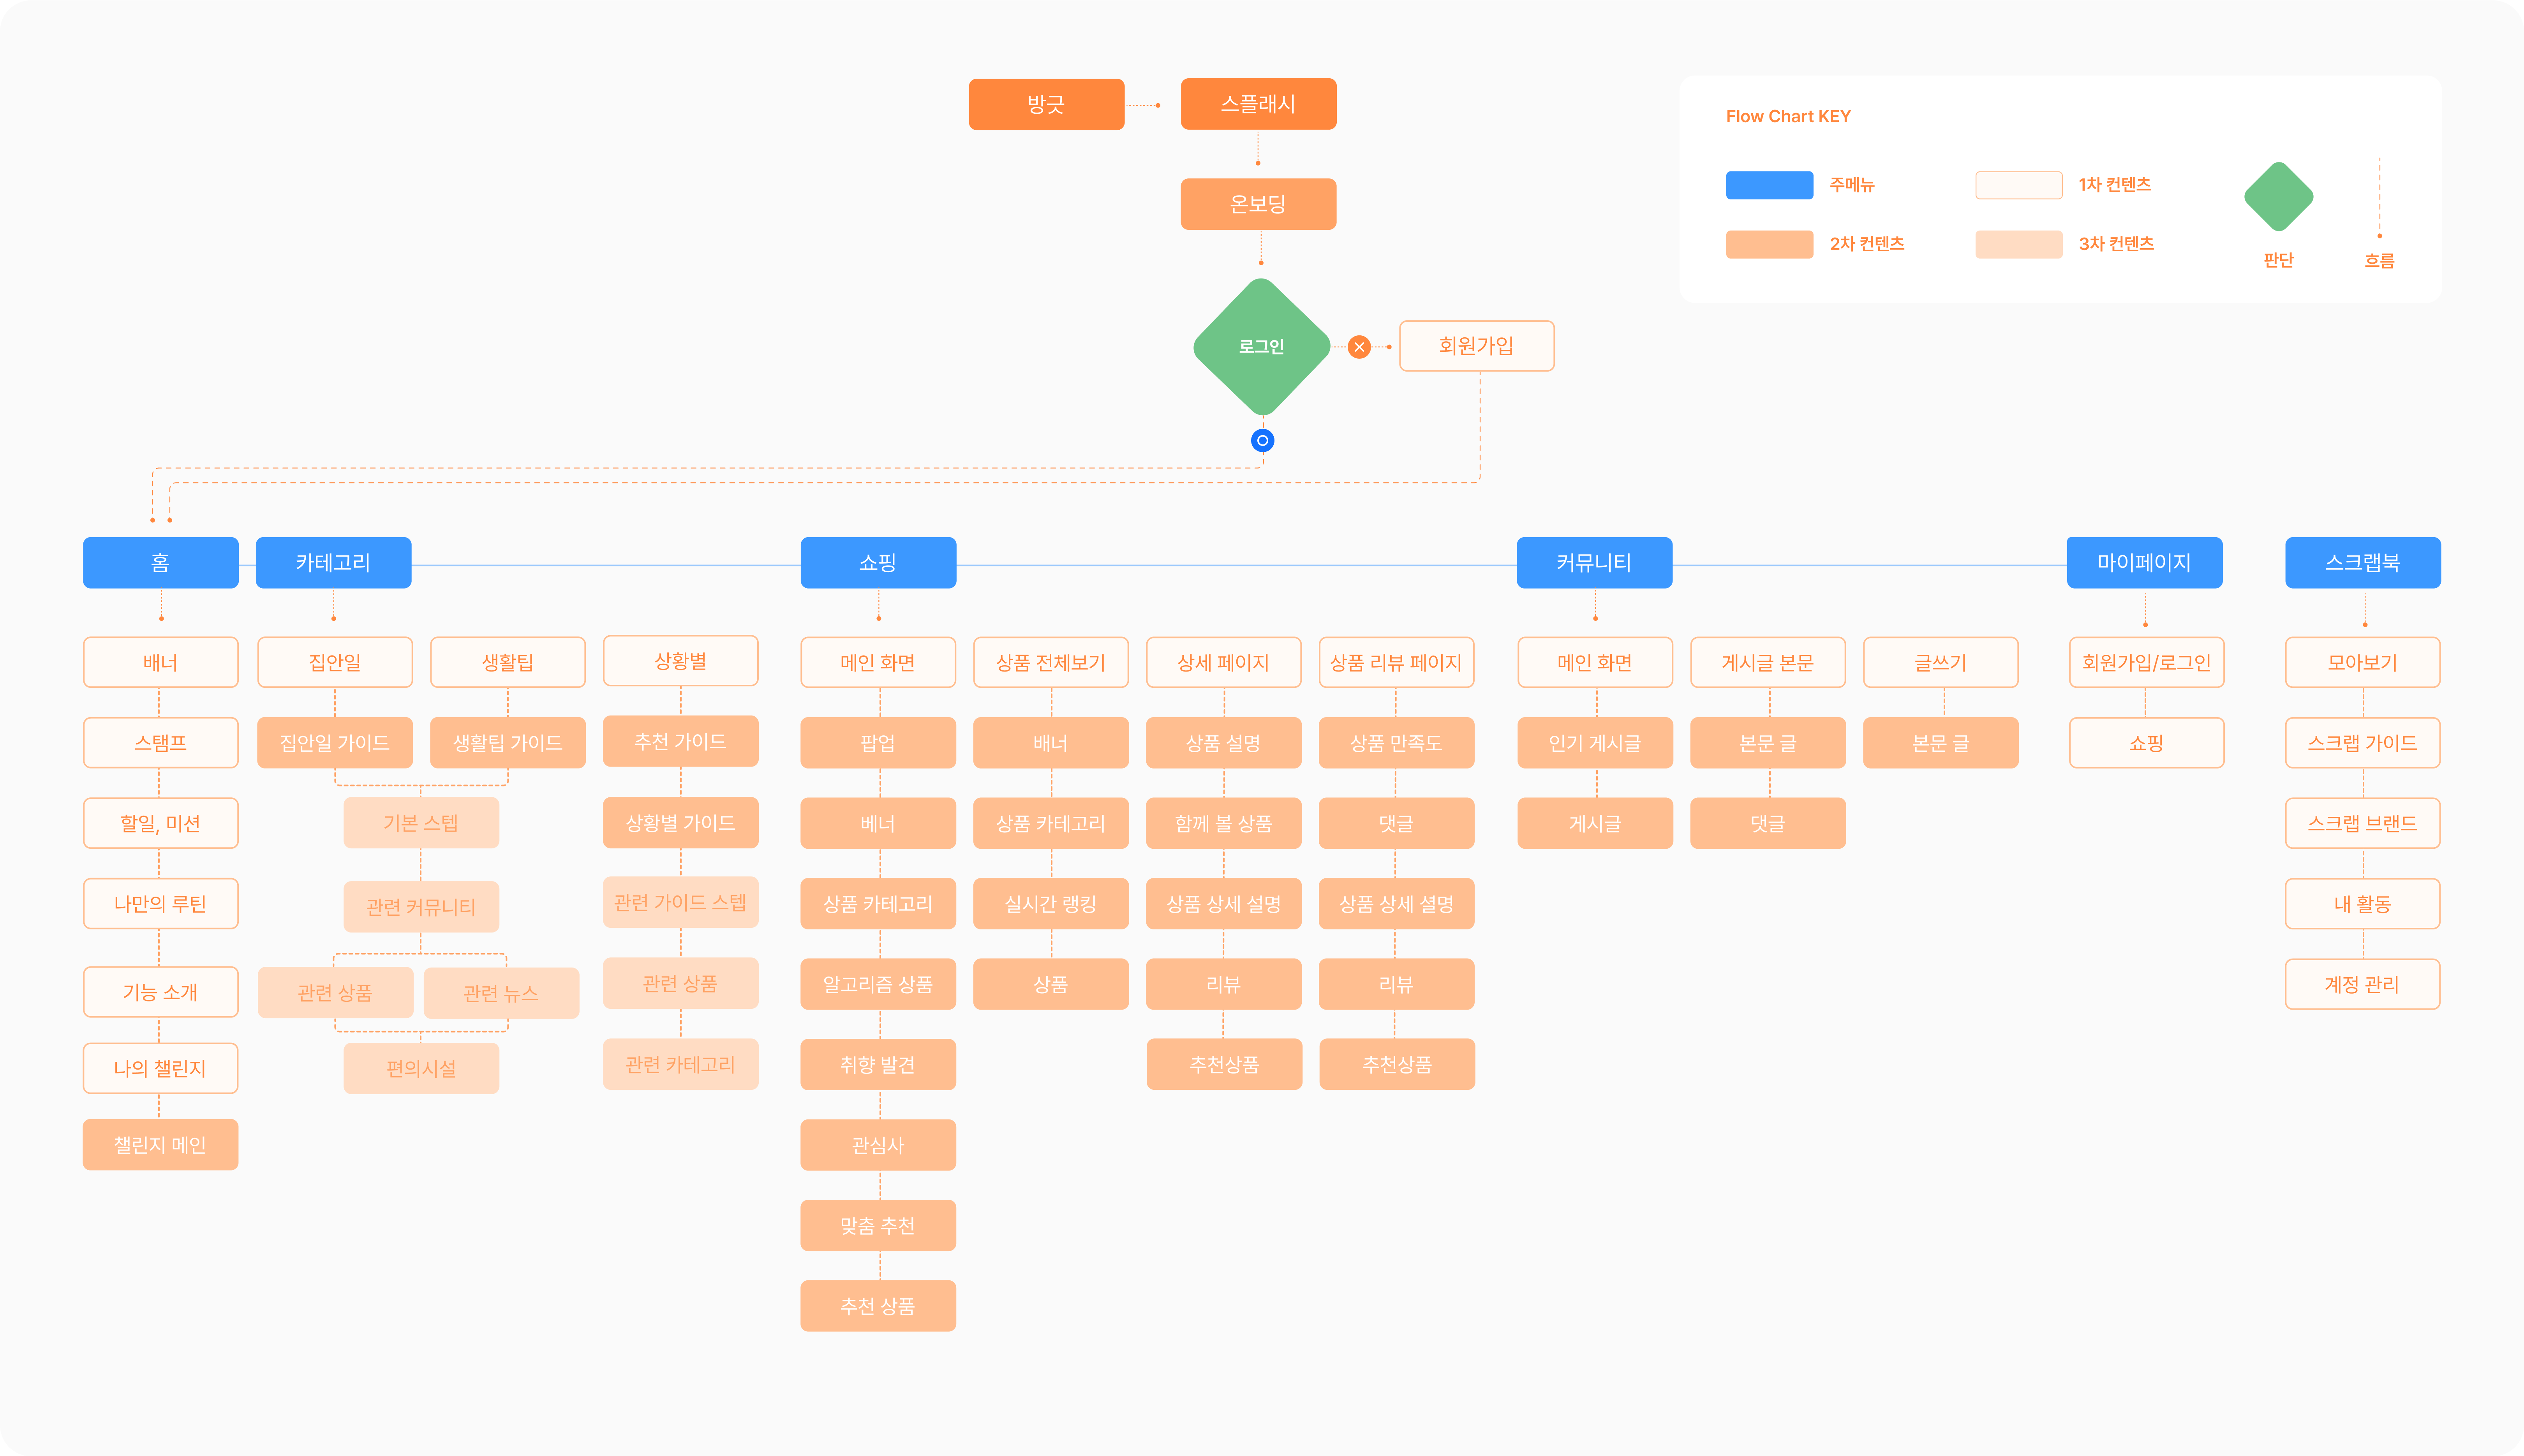Select the 홈 main menu node

[160, 563]
